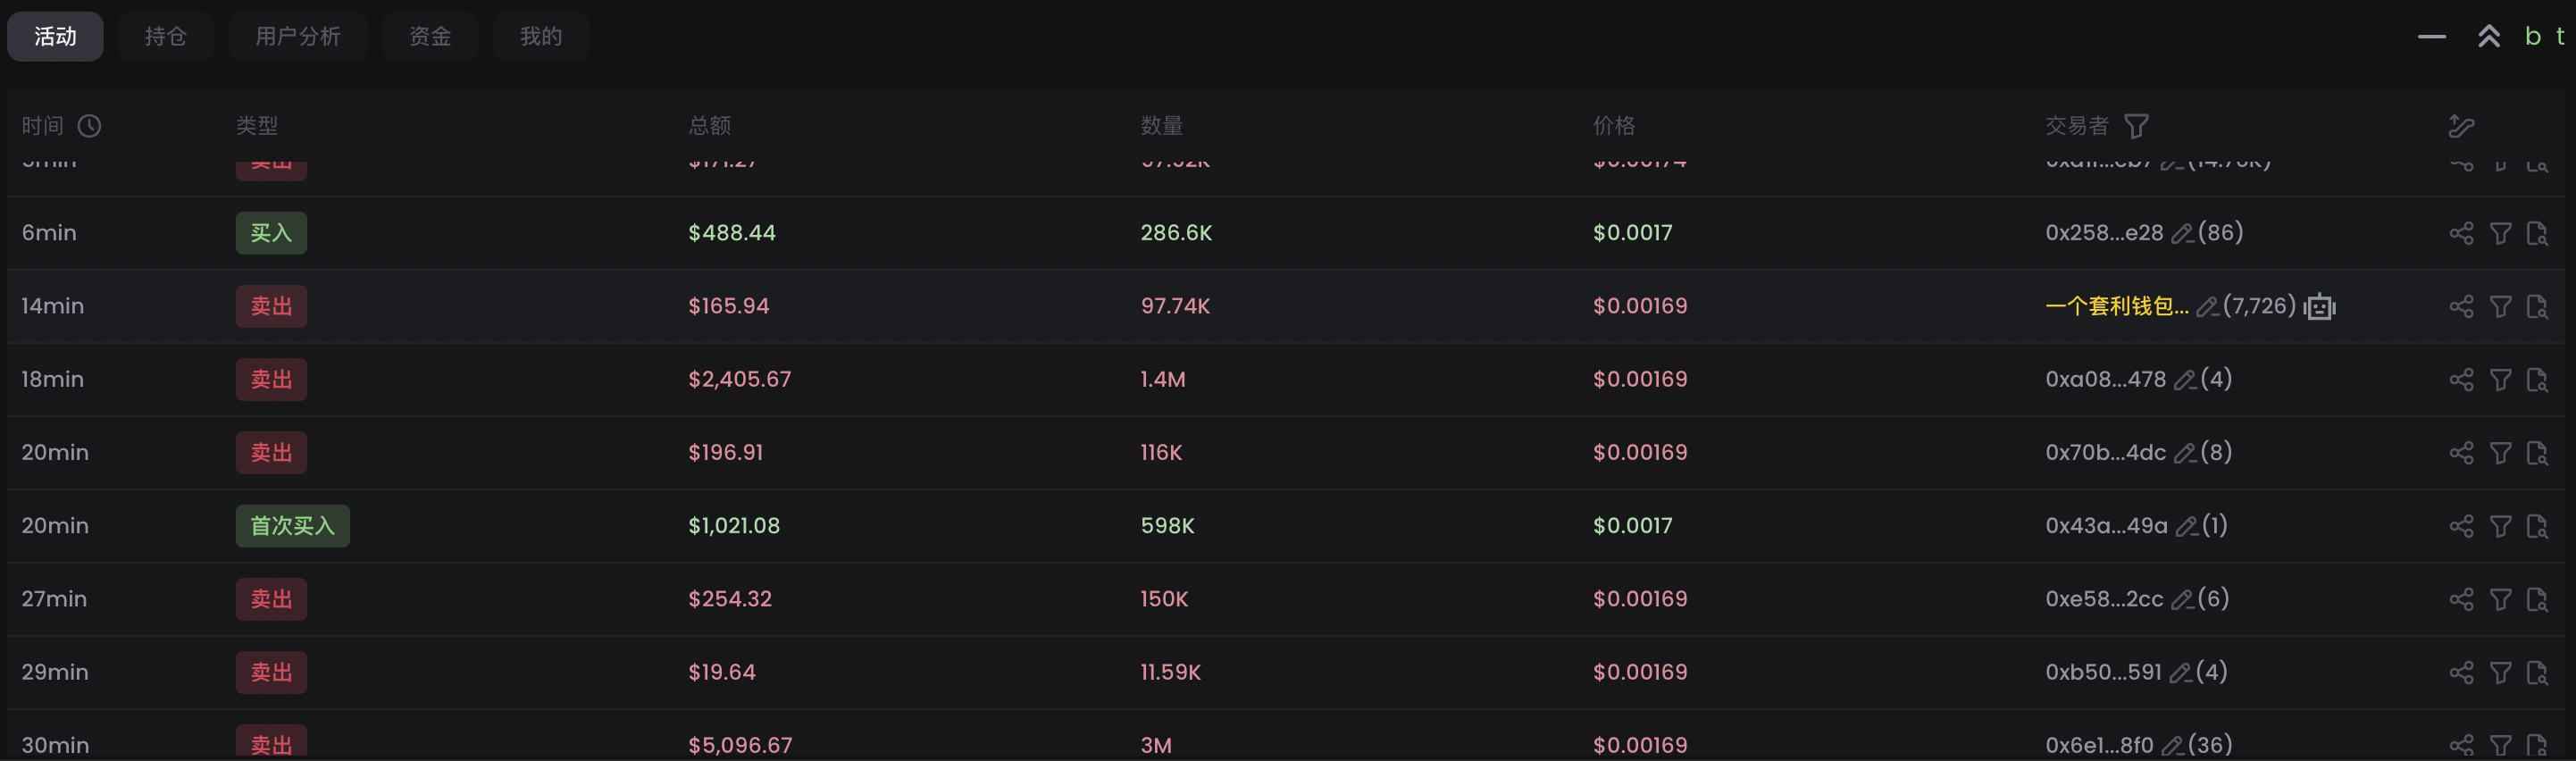Open trader address 0xe58...2cc
Image resolution: width=2576 pixels, height=761 pixels.
[x=2103, y=599]
